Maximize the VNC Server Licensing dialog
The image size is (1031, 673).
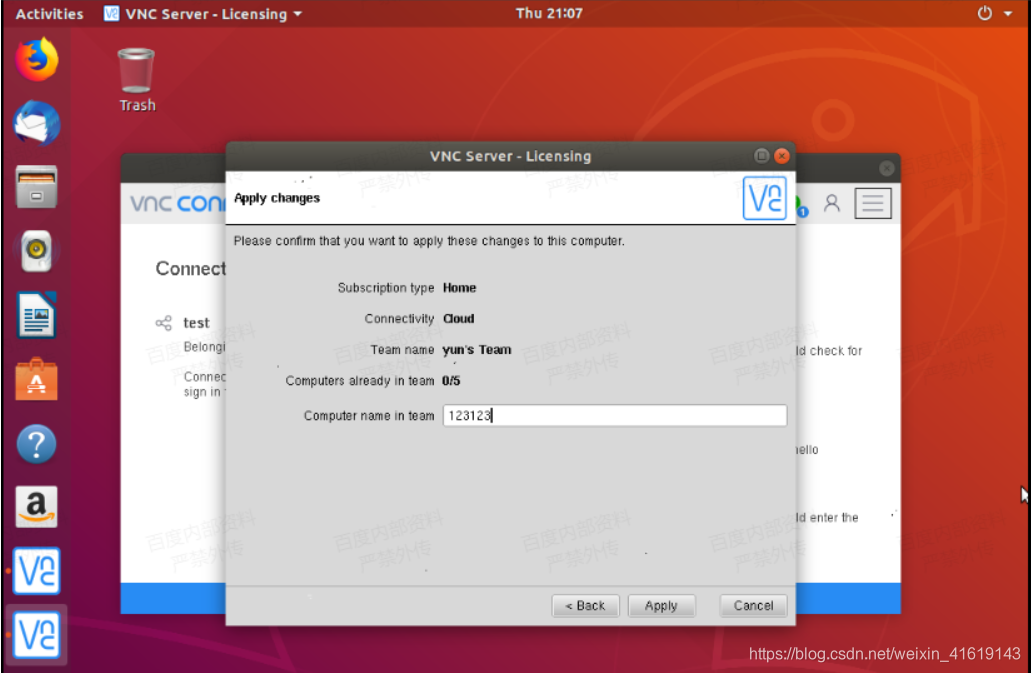761,156
